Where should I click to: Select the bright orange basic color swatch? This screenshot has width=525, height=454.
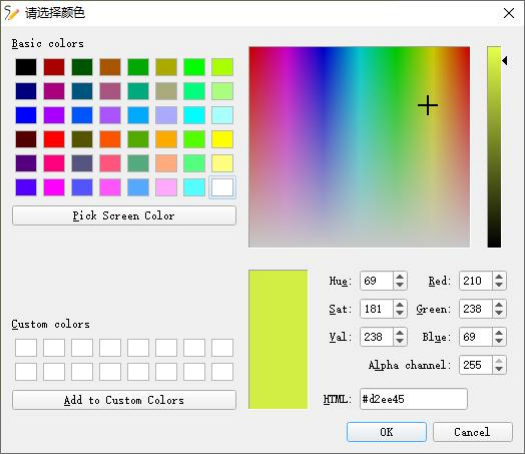(166, 139)
